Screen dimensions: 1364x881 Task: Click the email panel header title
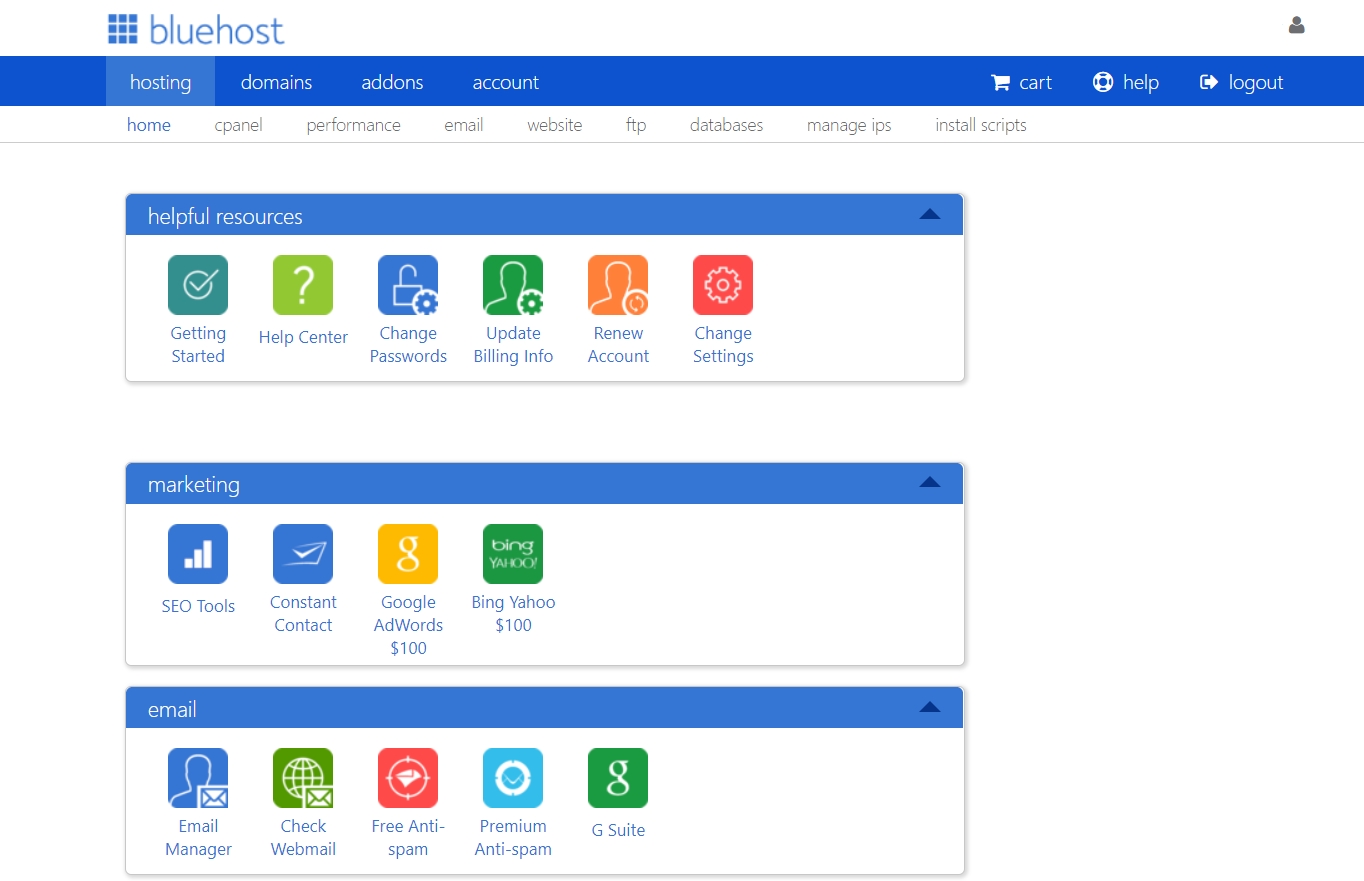click(172, 710)
